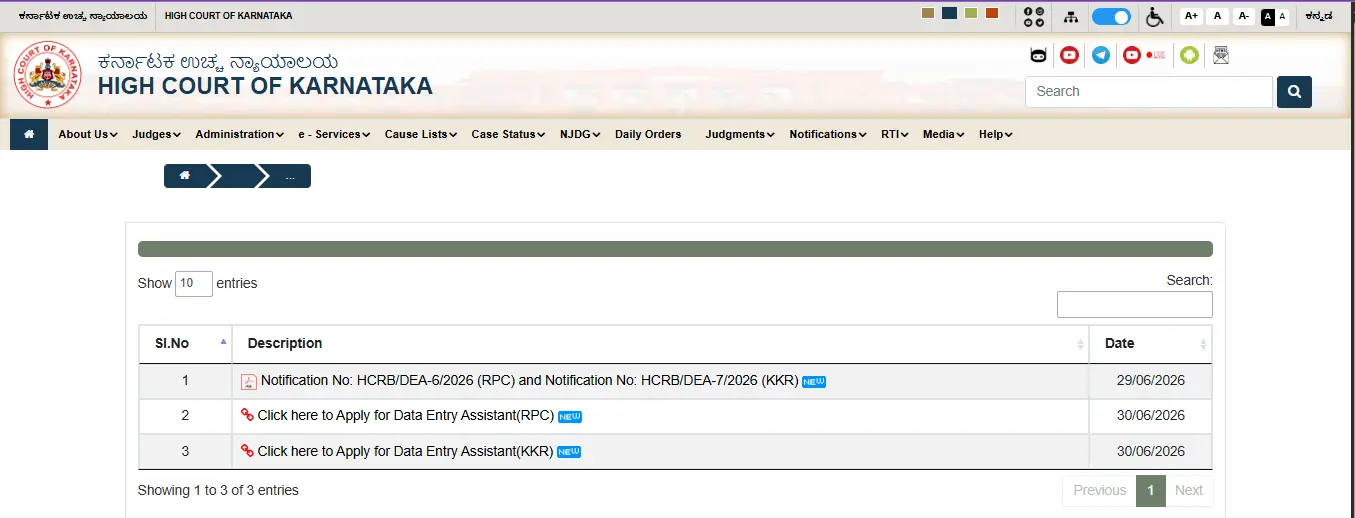The image size is (1355, 518).
Task: Go to the Home icon in the navigation bar
Action: click(29, 134)
